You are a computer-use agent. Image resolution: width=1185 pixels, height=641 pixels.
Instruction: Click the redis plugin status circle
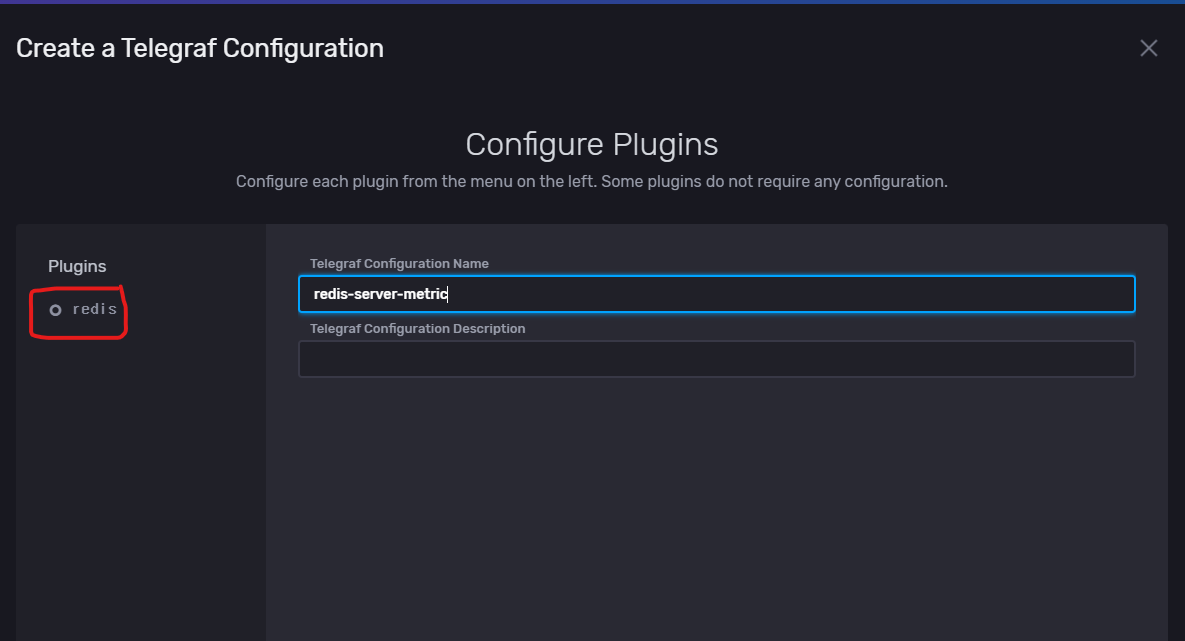point(56,310)
